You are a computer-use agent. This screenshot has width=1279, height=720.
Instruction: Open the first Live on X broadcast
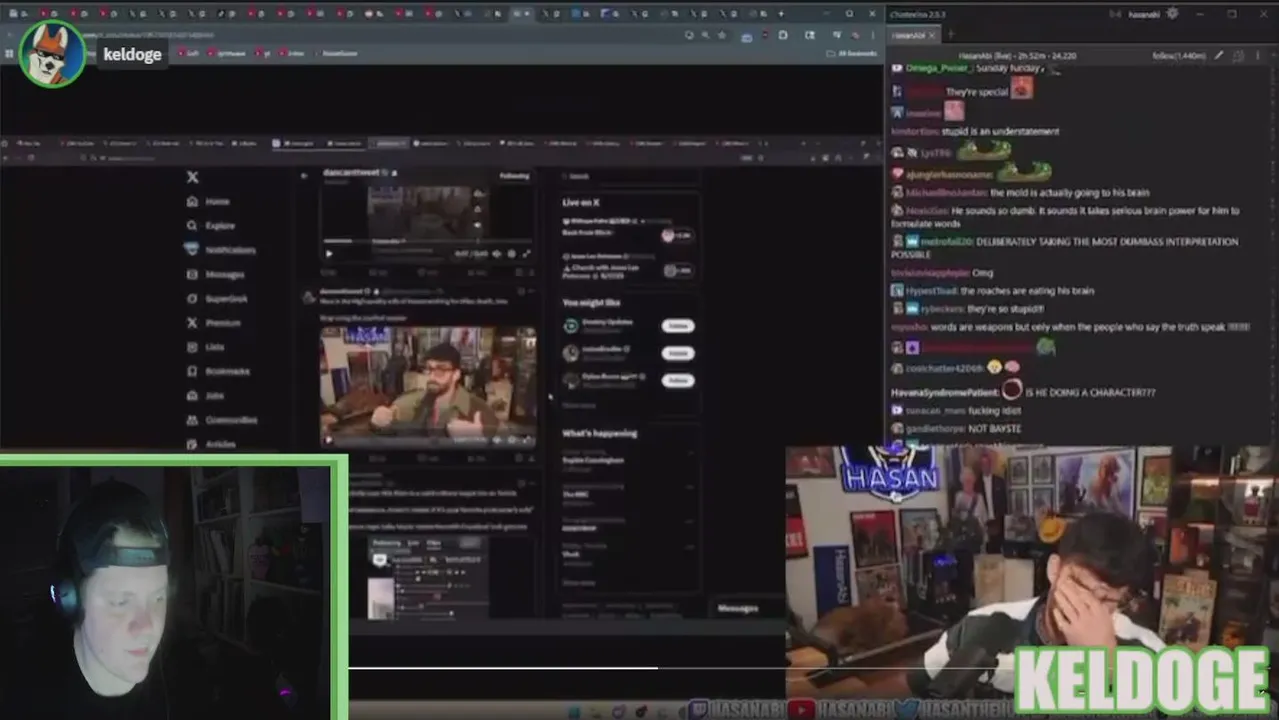(x=628, y=227)
